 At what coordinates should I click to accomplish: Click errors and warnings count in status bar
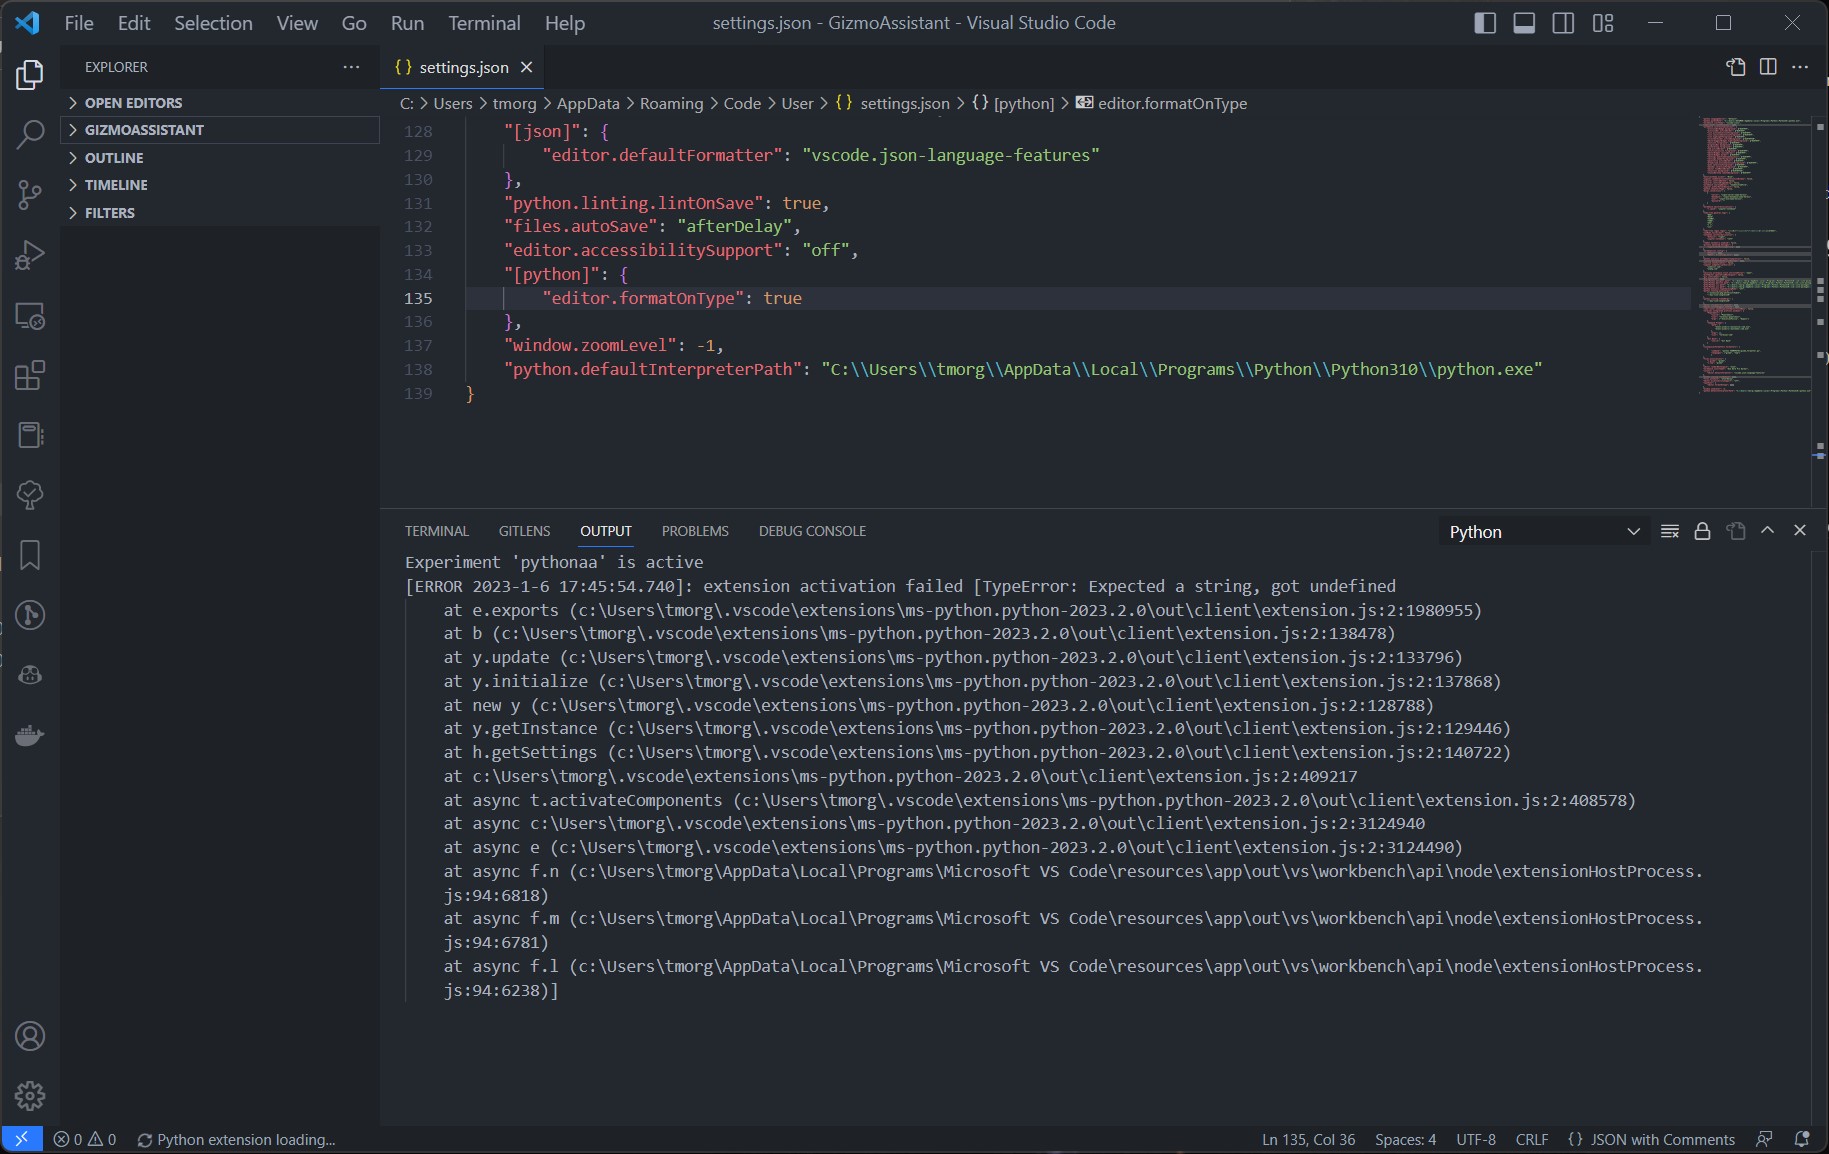[85, 1139]
